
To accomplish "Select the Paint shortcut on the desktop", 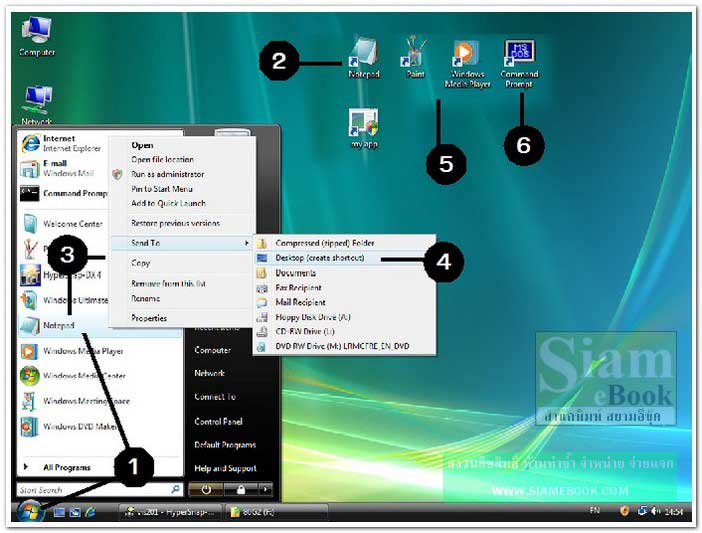I will pos(415,58).
